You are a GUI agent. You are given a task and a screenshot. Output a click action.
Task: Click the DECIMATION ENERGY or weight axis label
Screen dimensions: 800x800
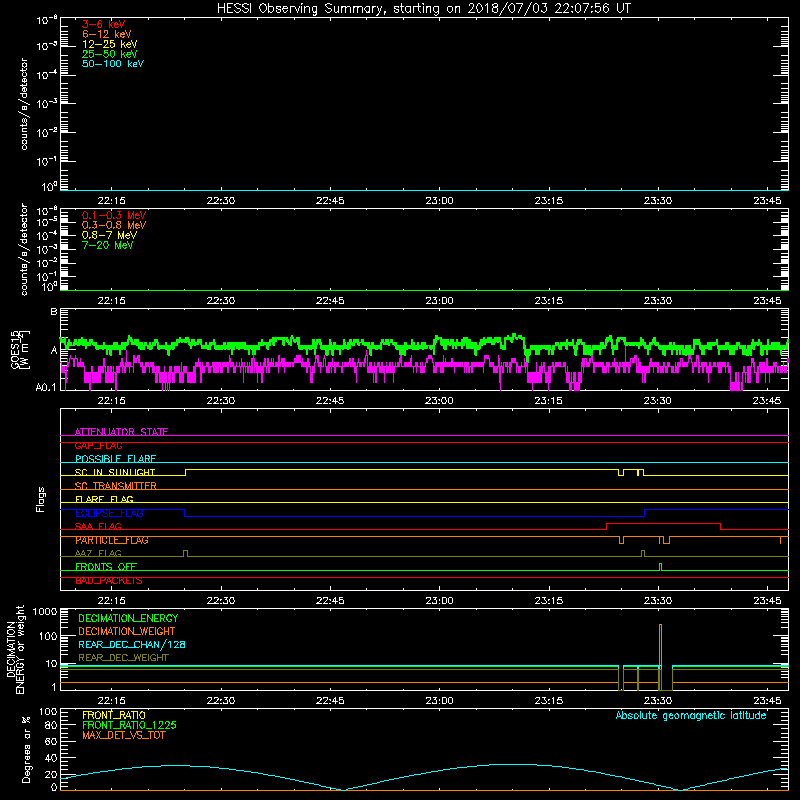(x=15, y=649)
